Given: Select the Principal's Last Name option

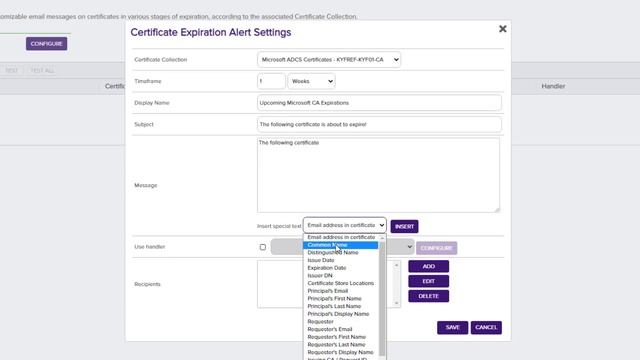Looking at the screenshot, I should [341, 306].
